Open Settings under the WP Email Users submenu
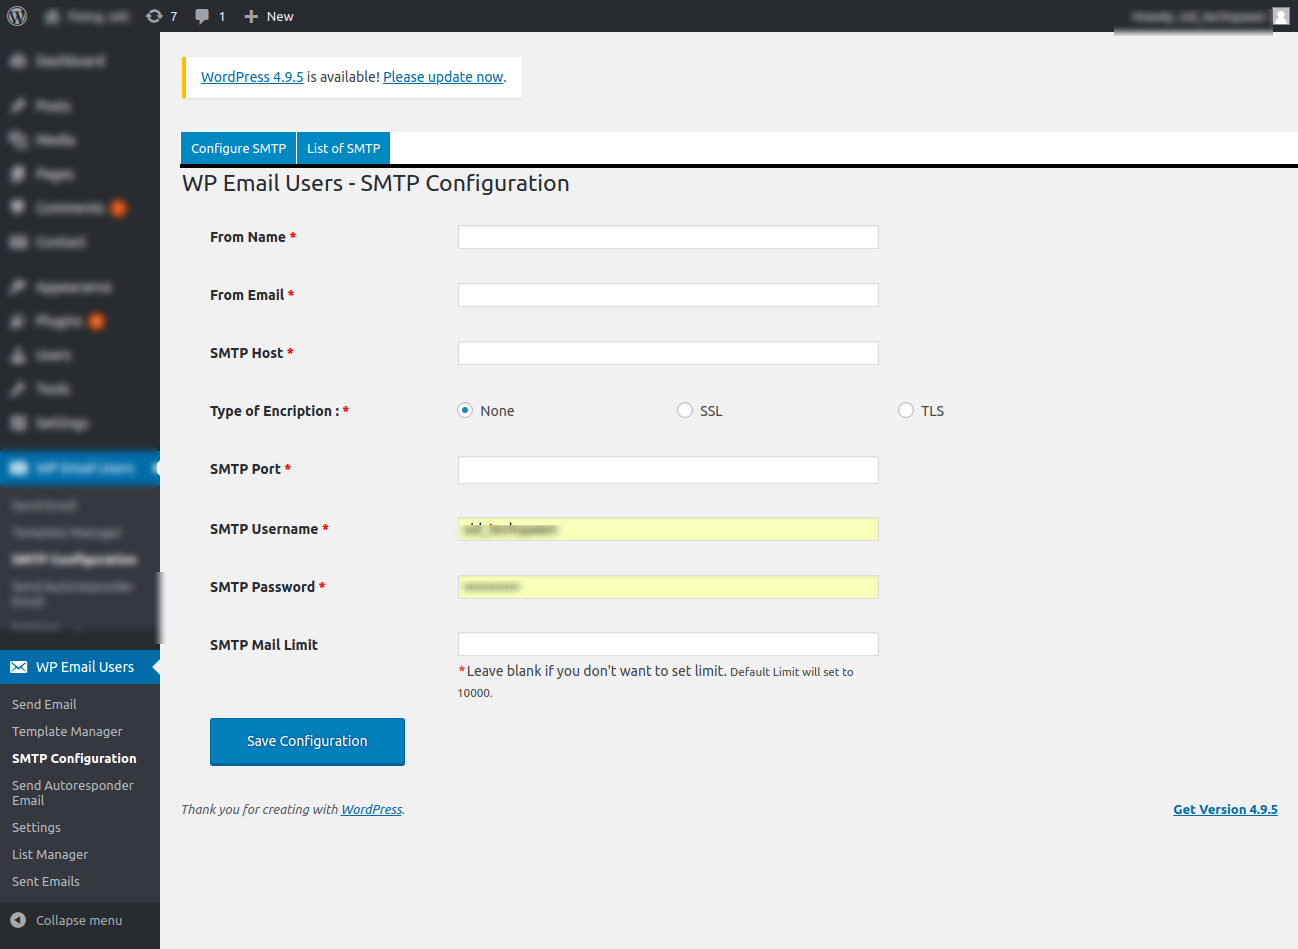Screen dimensions: 1298x949 pos(36,827)
